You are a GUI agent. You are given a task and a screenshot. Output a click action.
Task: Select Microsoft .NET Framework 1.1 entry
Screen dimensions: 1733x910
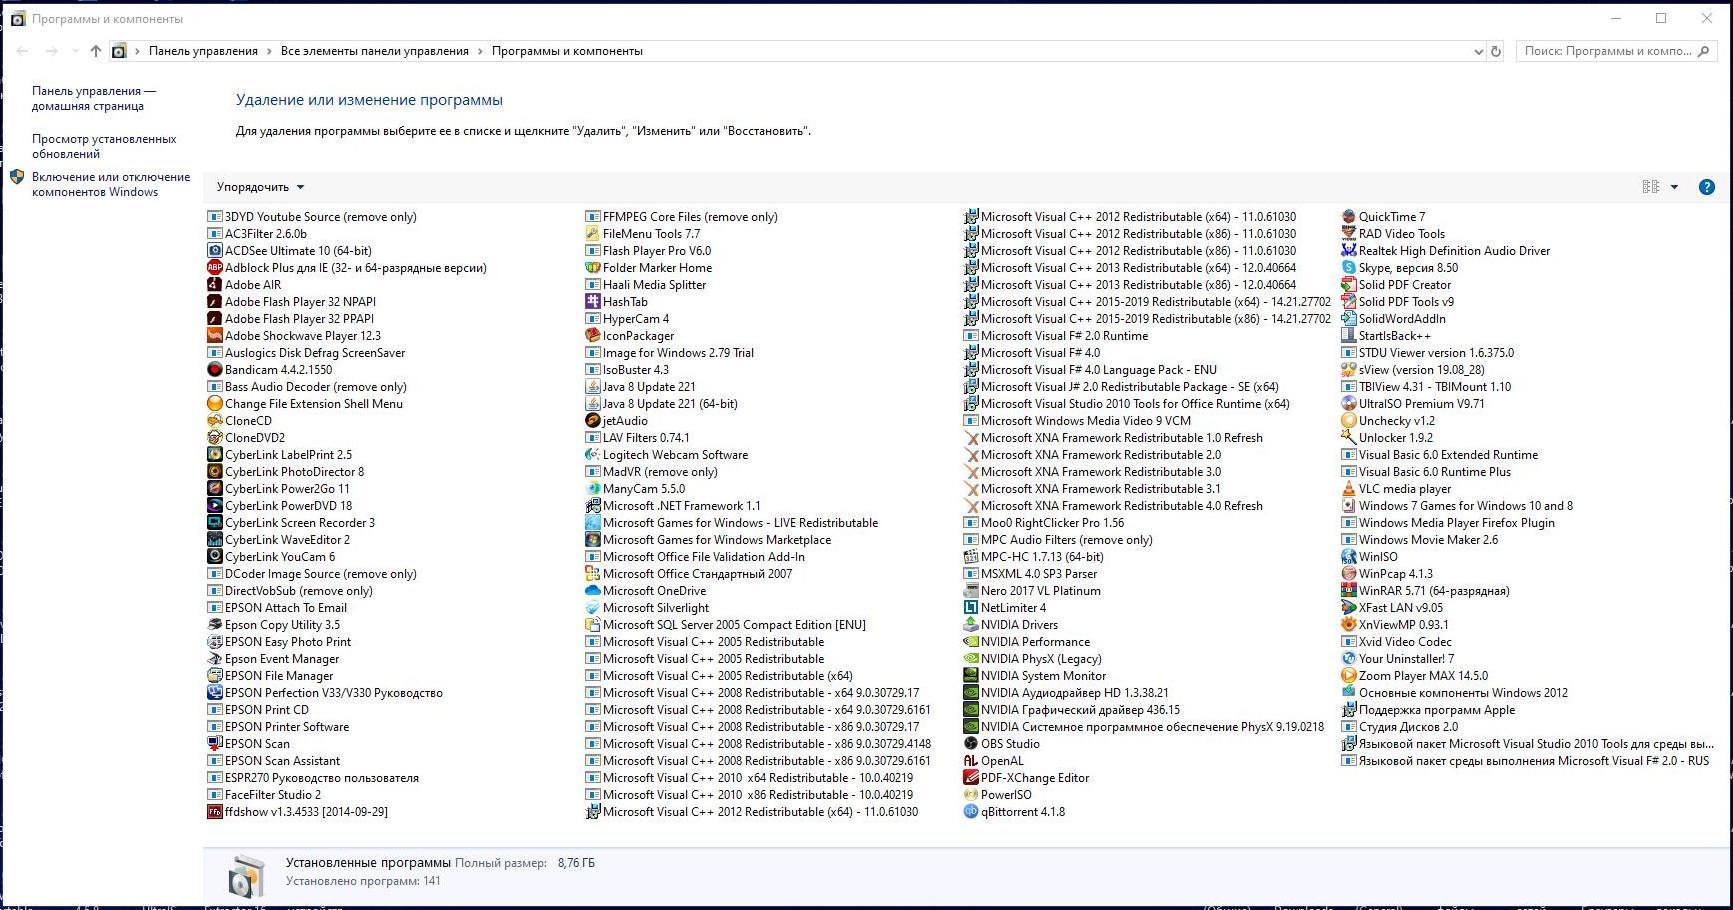point(672,506)
